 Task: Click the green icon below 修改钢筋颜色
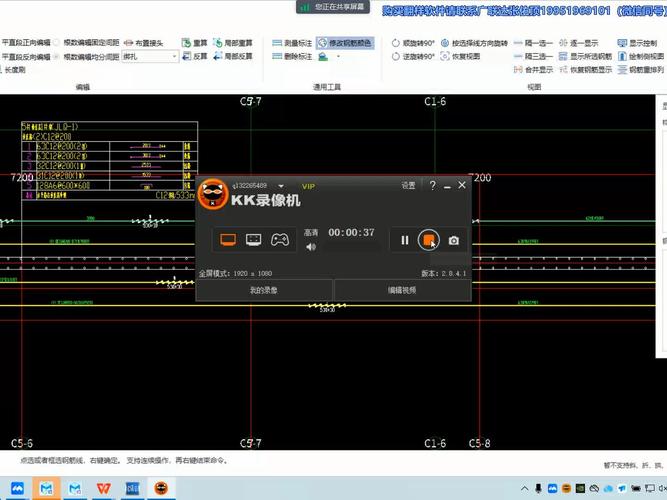pos(323,57)
